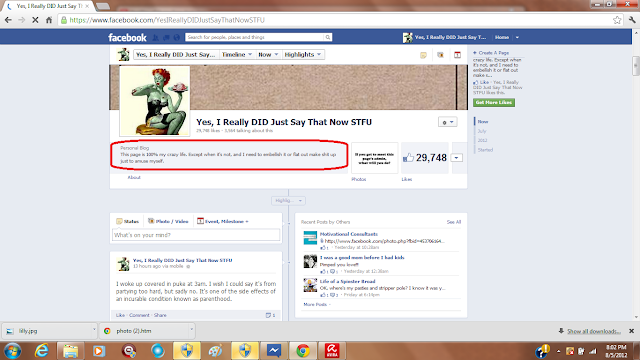Screen dimensions: 640x360
Task: Click Share under the puke post
Action: tap(160, 315)
